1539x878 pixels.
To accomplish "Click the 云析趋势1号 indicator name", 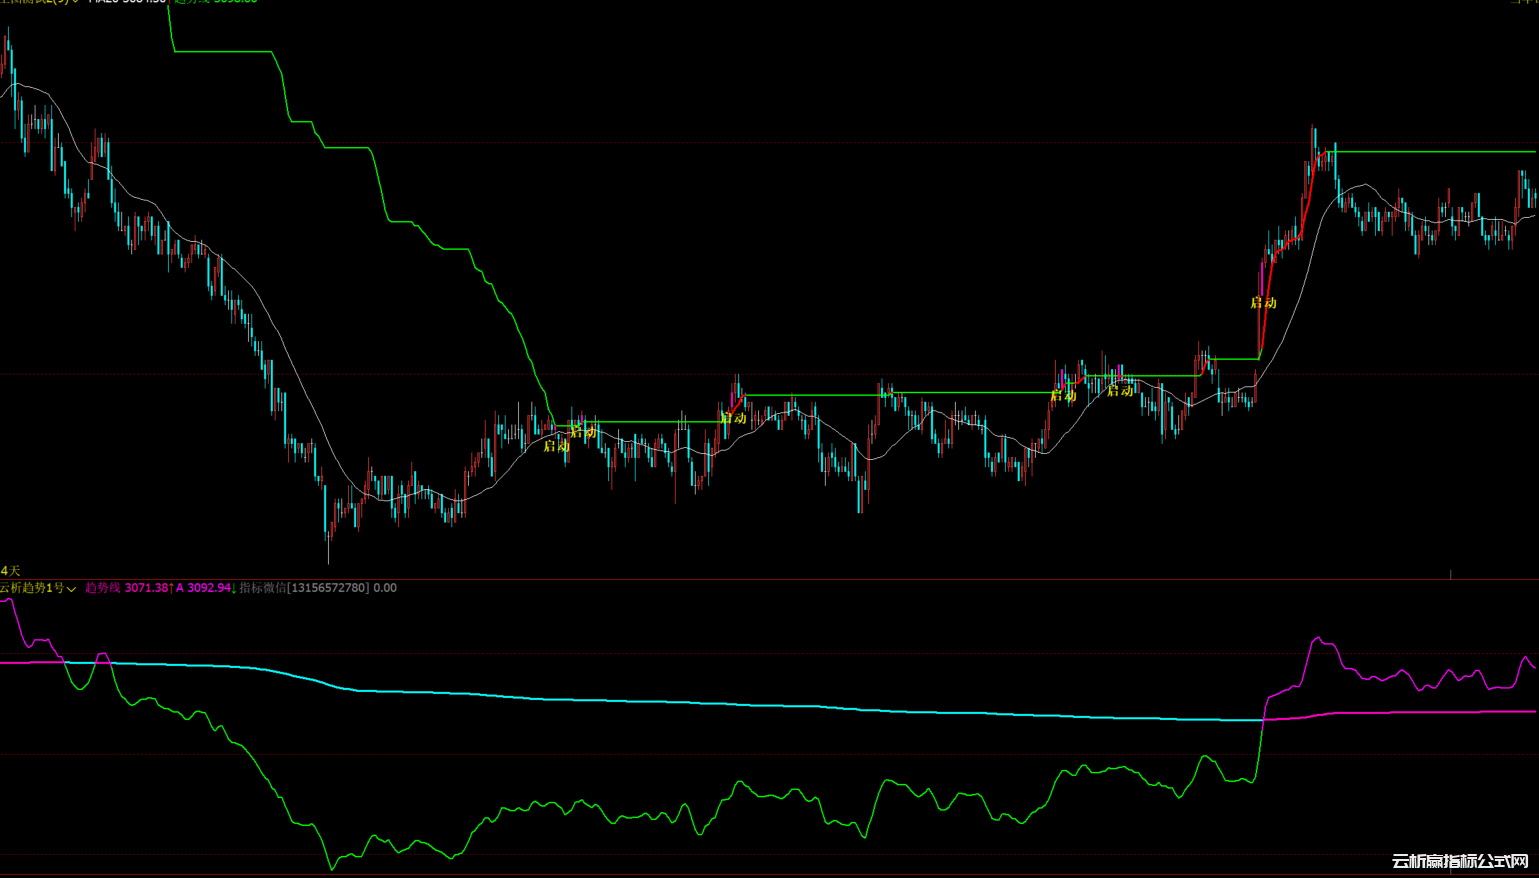I will point(32,588).
